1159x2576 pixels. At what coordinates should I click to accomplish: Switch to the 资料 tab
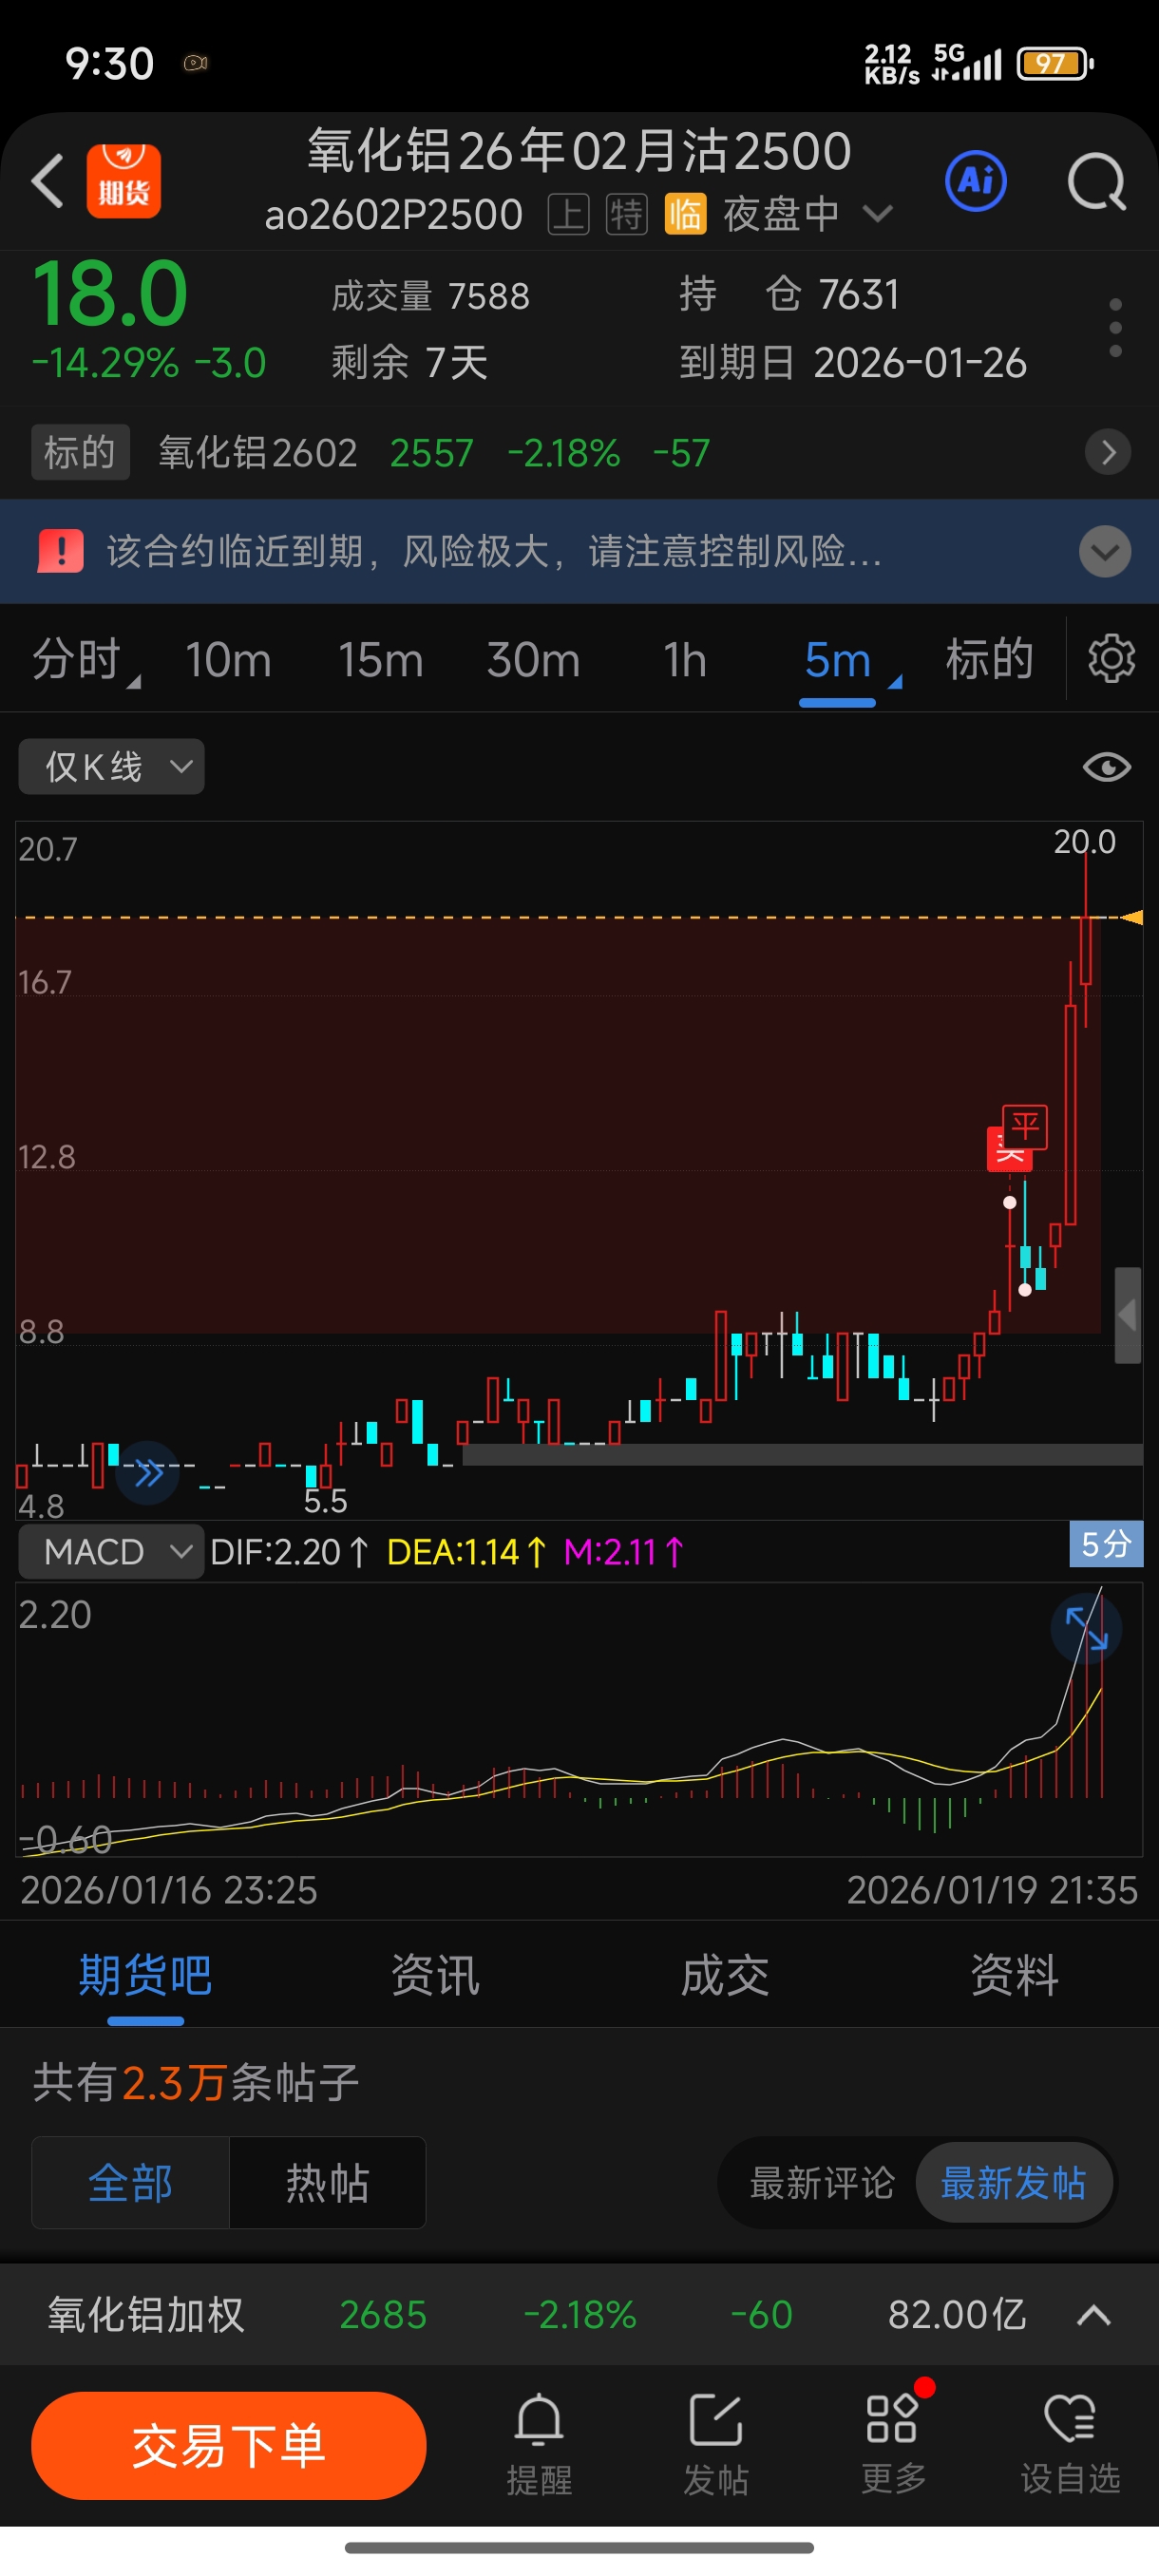coord(1014,1976)
